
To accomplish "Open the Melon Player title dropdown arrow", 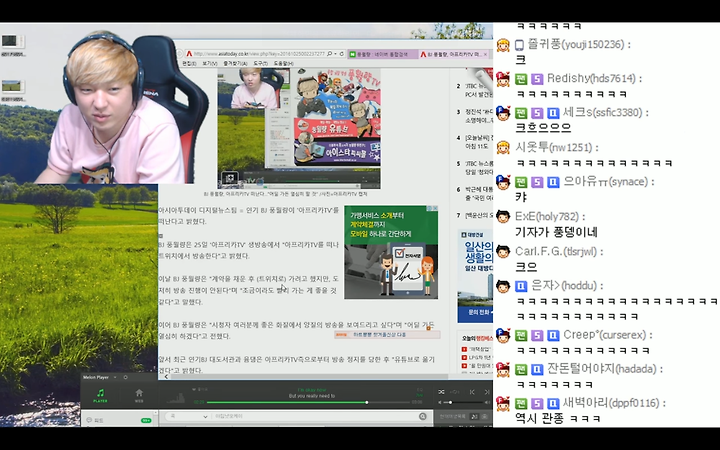I will pos(115,377).
